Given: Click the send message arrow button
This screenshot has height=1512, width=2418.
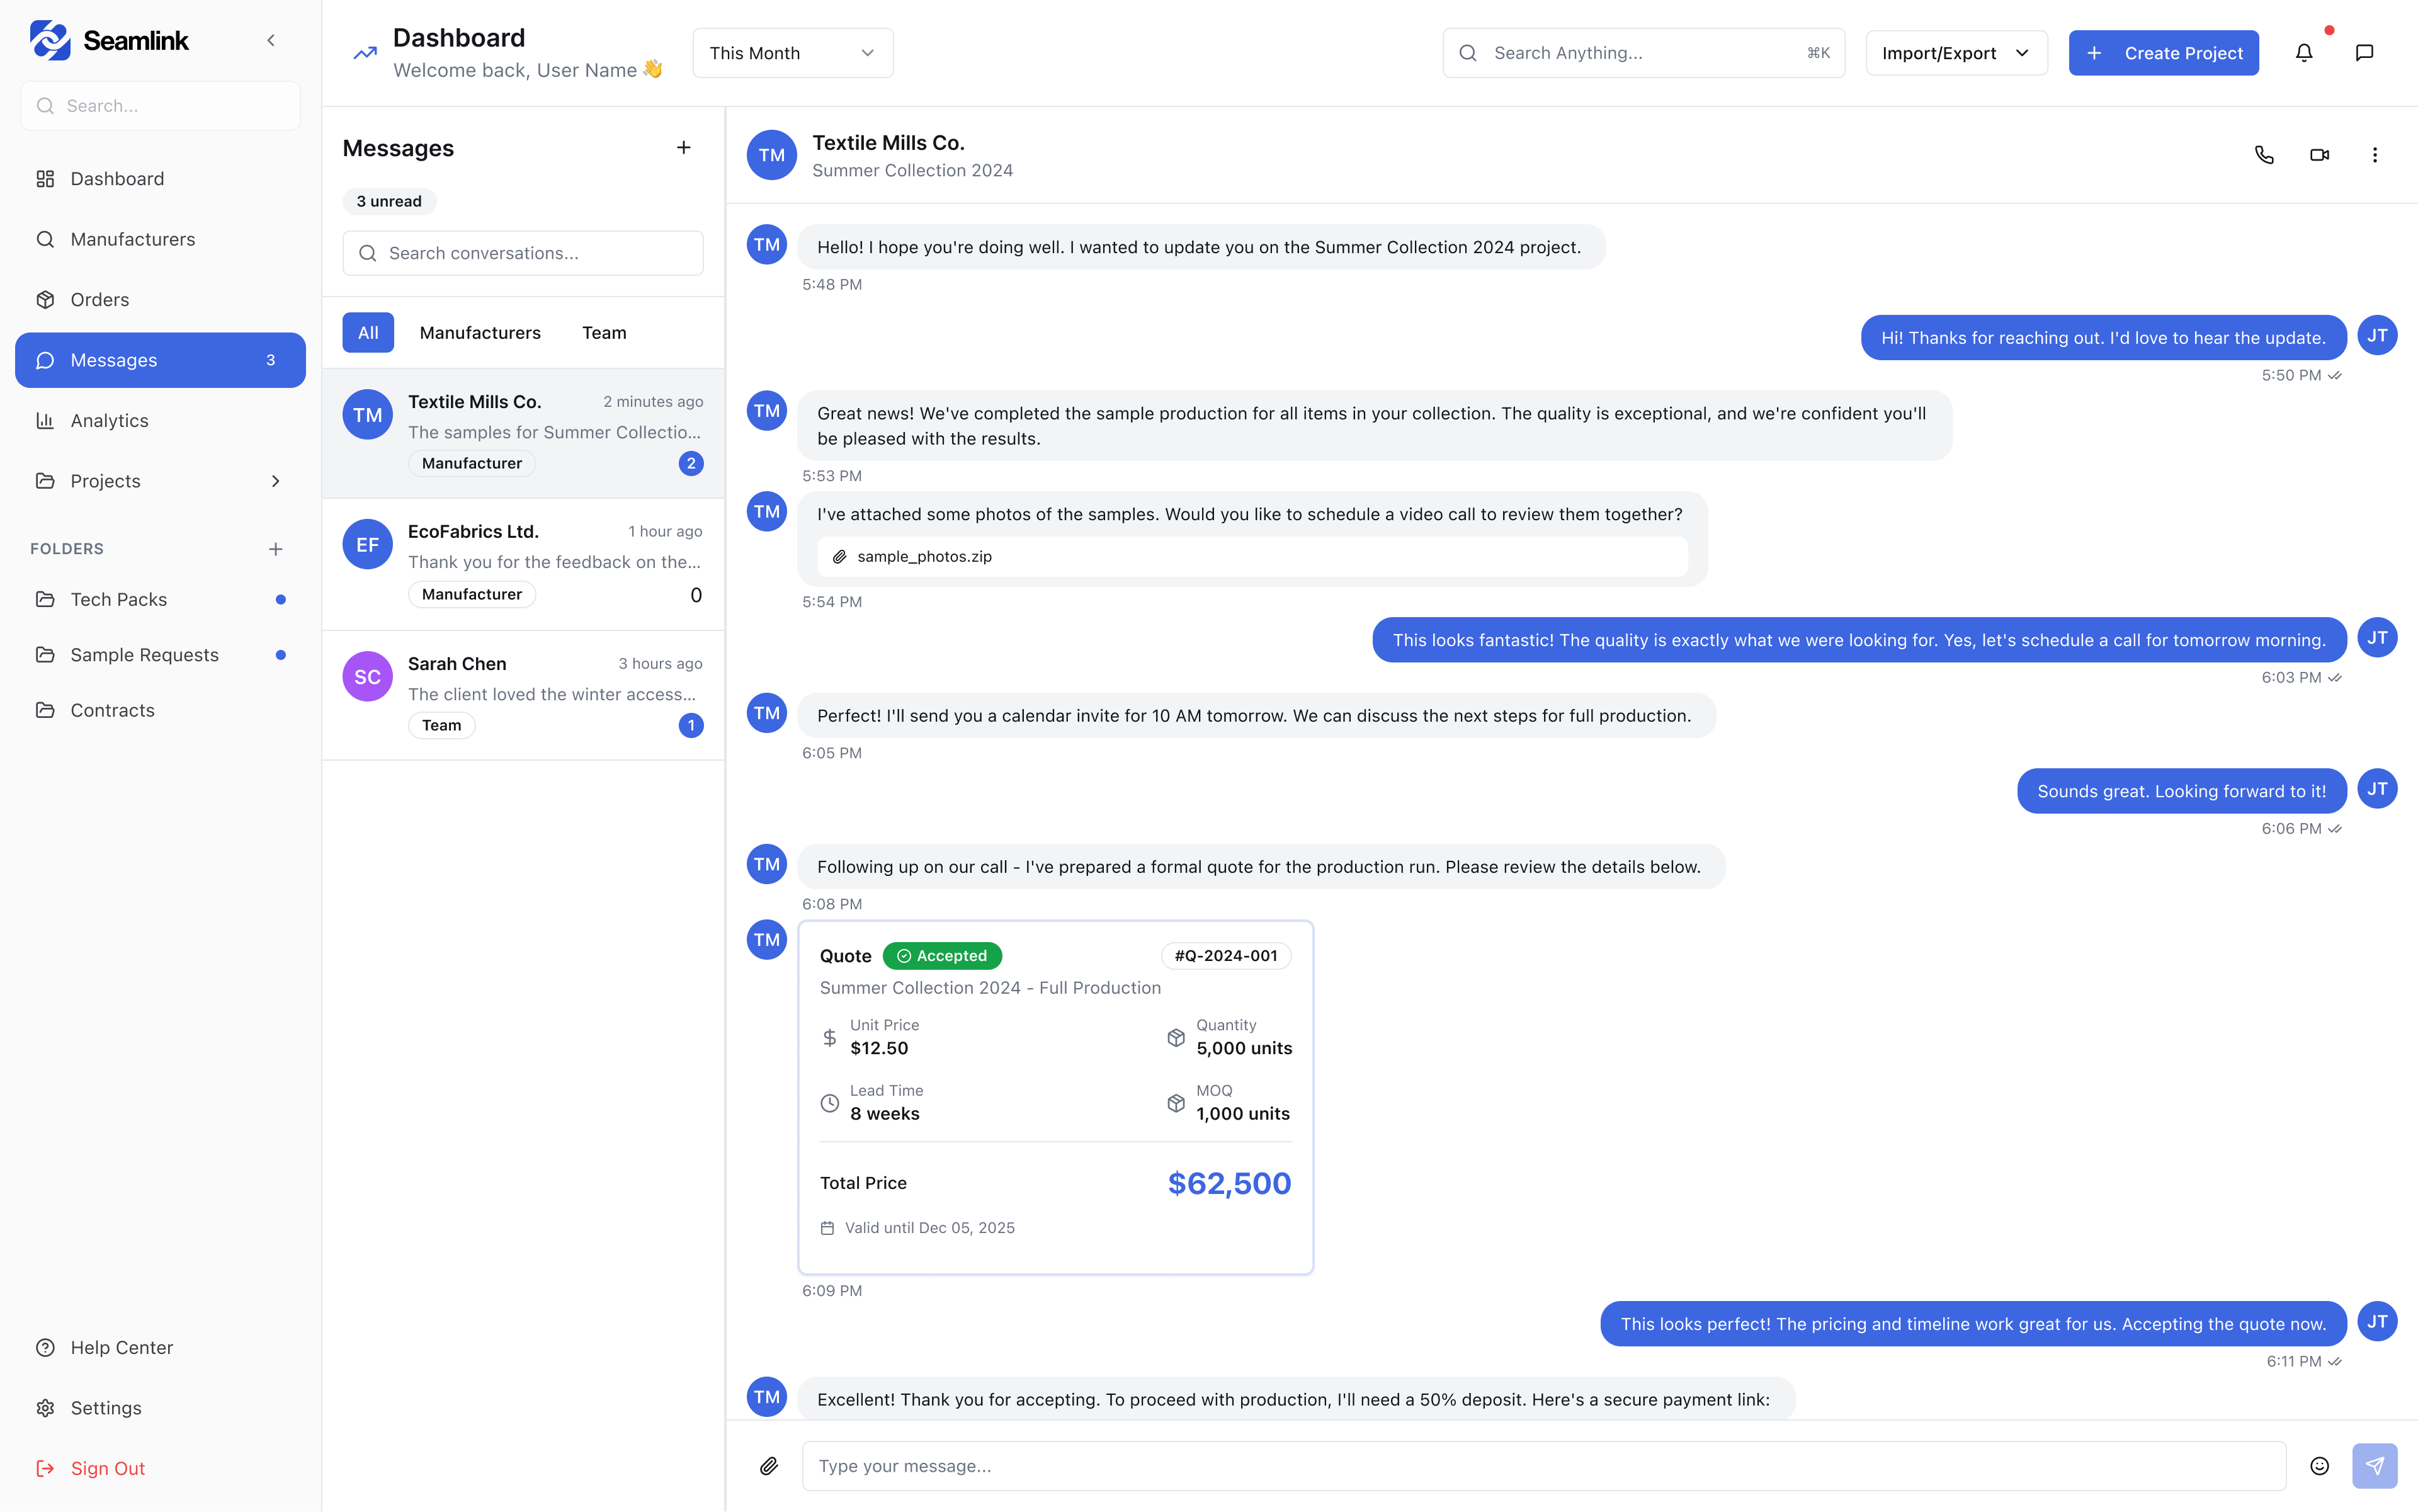Looking at the screenshot, I should 2374,1466.
